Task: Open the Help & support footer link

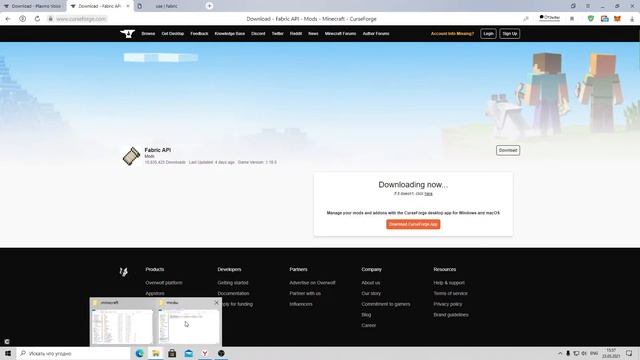Action: click(449, 283)
